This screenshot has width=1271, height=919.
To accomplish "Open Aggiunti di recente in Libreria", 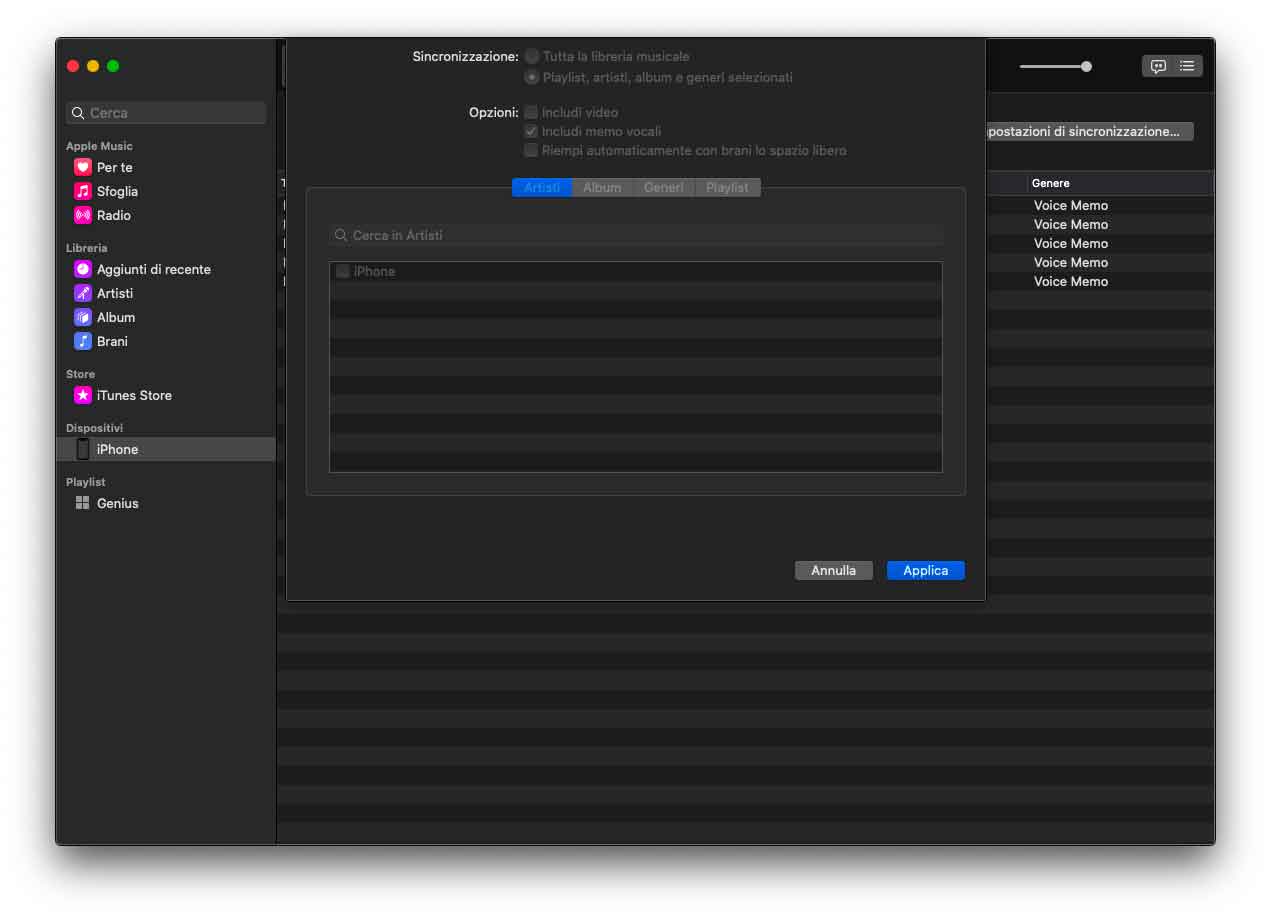I will [x=154, y=269].
